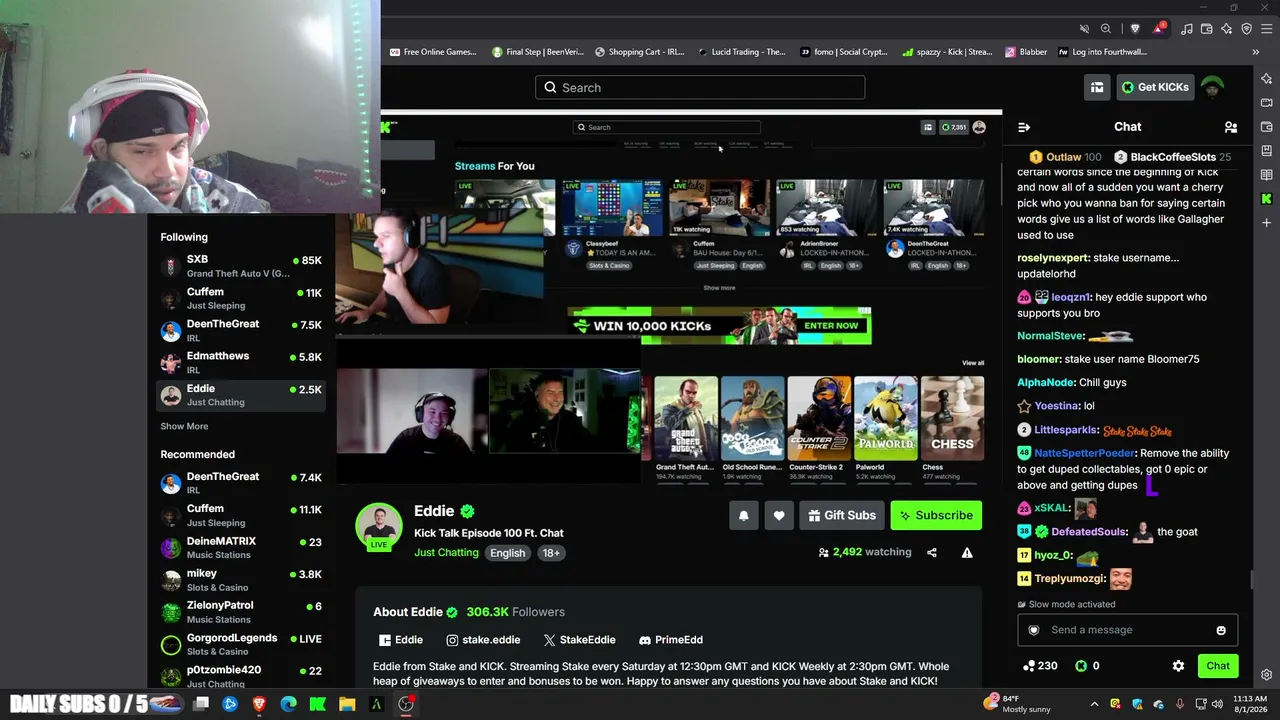Open the Final Step BeenVerified bookmark
Image resolution: width=1280 pixels, height=720 pixels.
[x=538, y=52]
